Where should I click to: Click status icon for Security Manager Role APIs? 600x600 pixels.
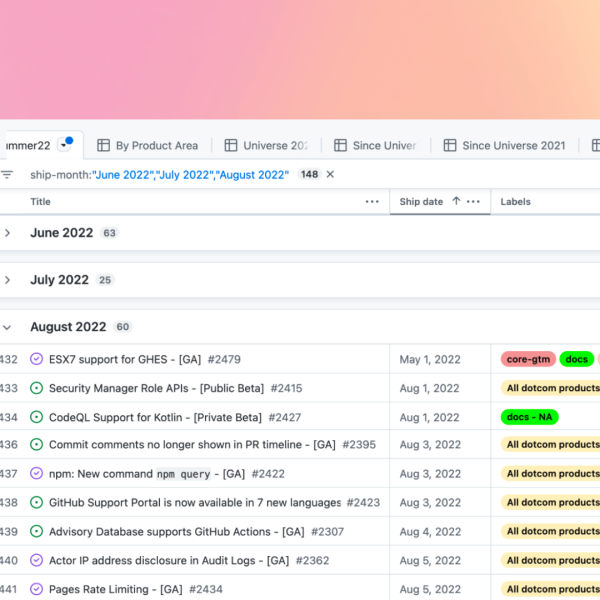pyautogui.click(x=36, y=388)
